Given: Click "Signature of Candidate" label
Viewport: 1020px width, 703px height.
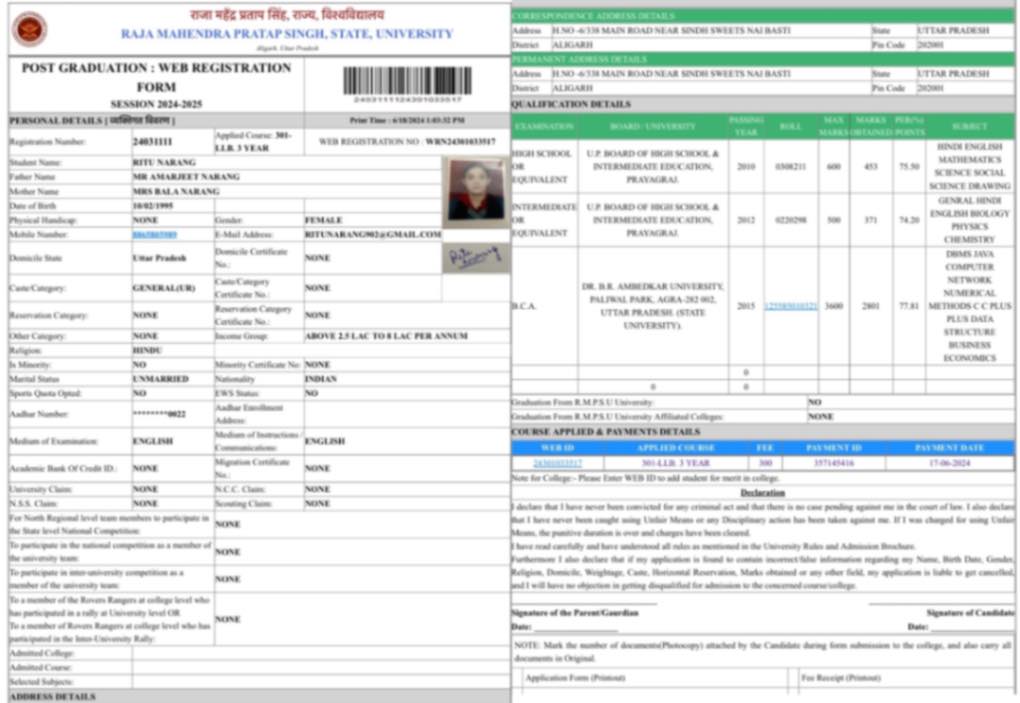Looking at the screenshot, I should (970, 613).
